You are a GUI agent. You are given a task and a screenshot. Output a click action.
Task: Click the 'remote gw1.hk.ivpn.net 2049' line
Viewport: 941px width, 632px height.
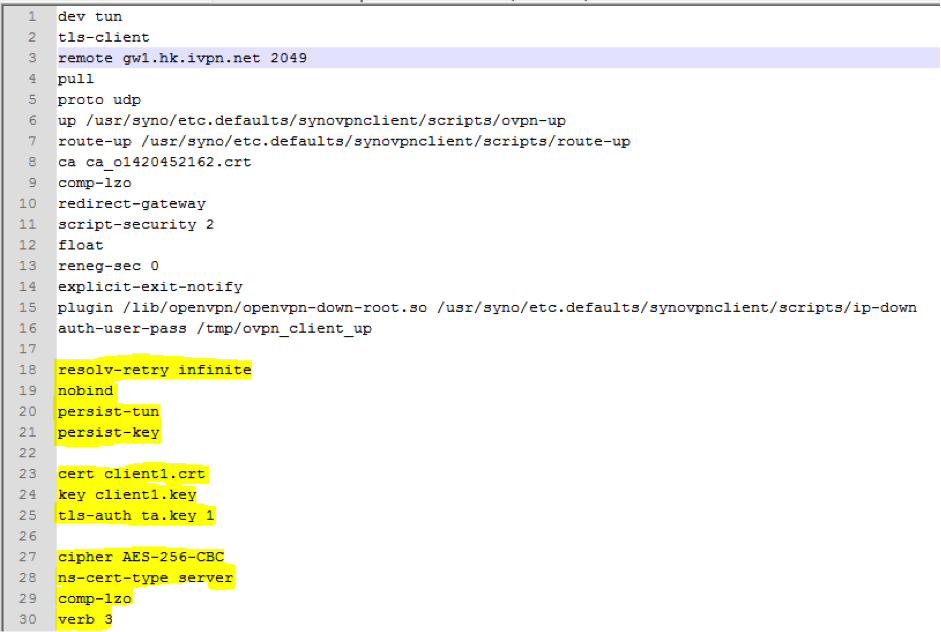click(182, 58)
